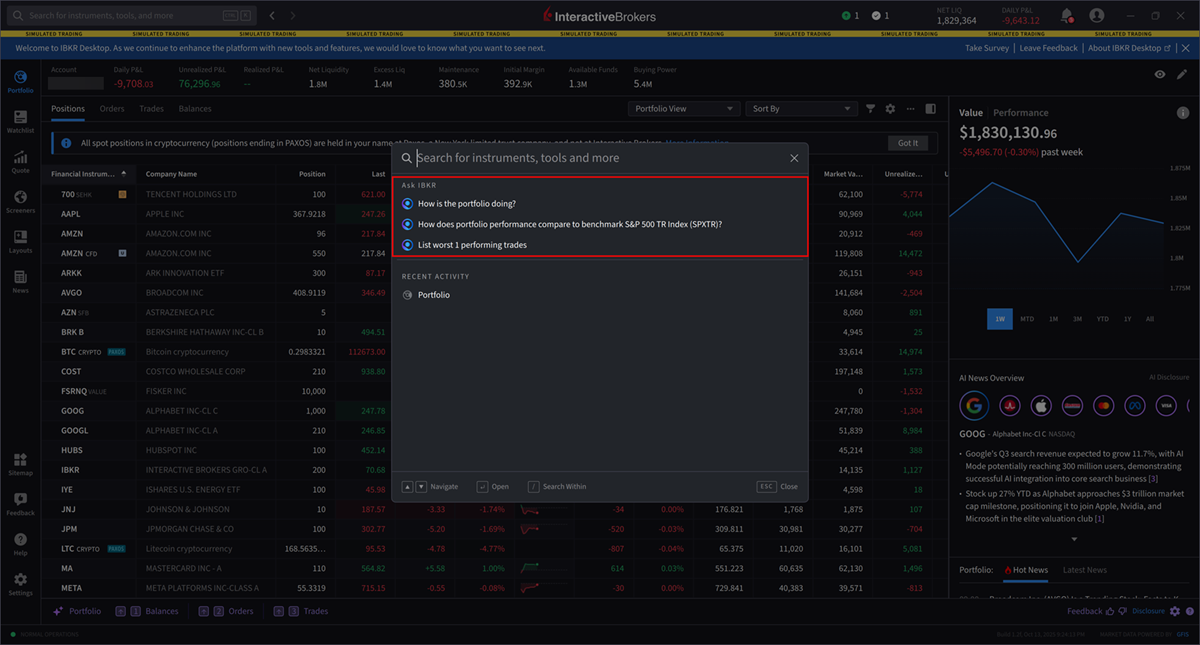Select the YTD performance range
Screen dimensions: 1200x645
point(1103,318)
